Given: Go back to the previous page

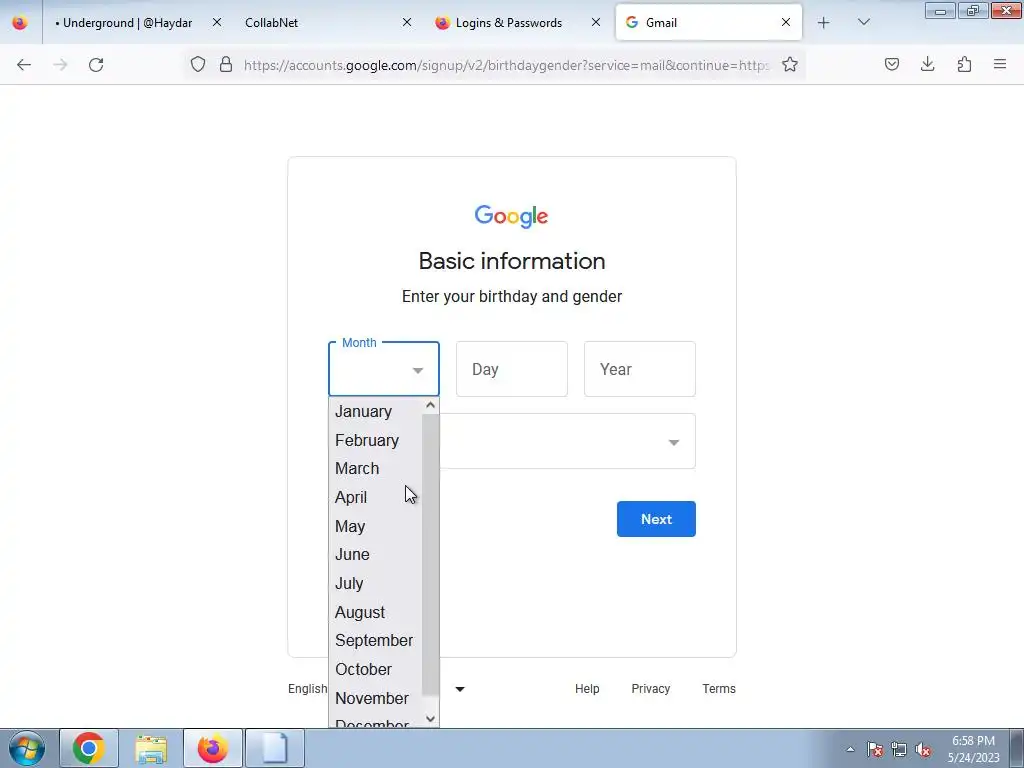Looking at the screenshot, I should point(24,64).
